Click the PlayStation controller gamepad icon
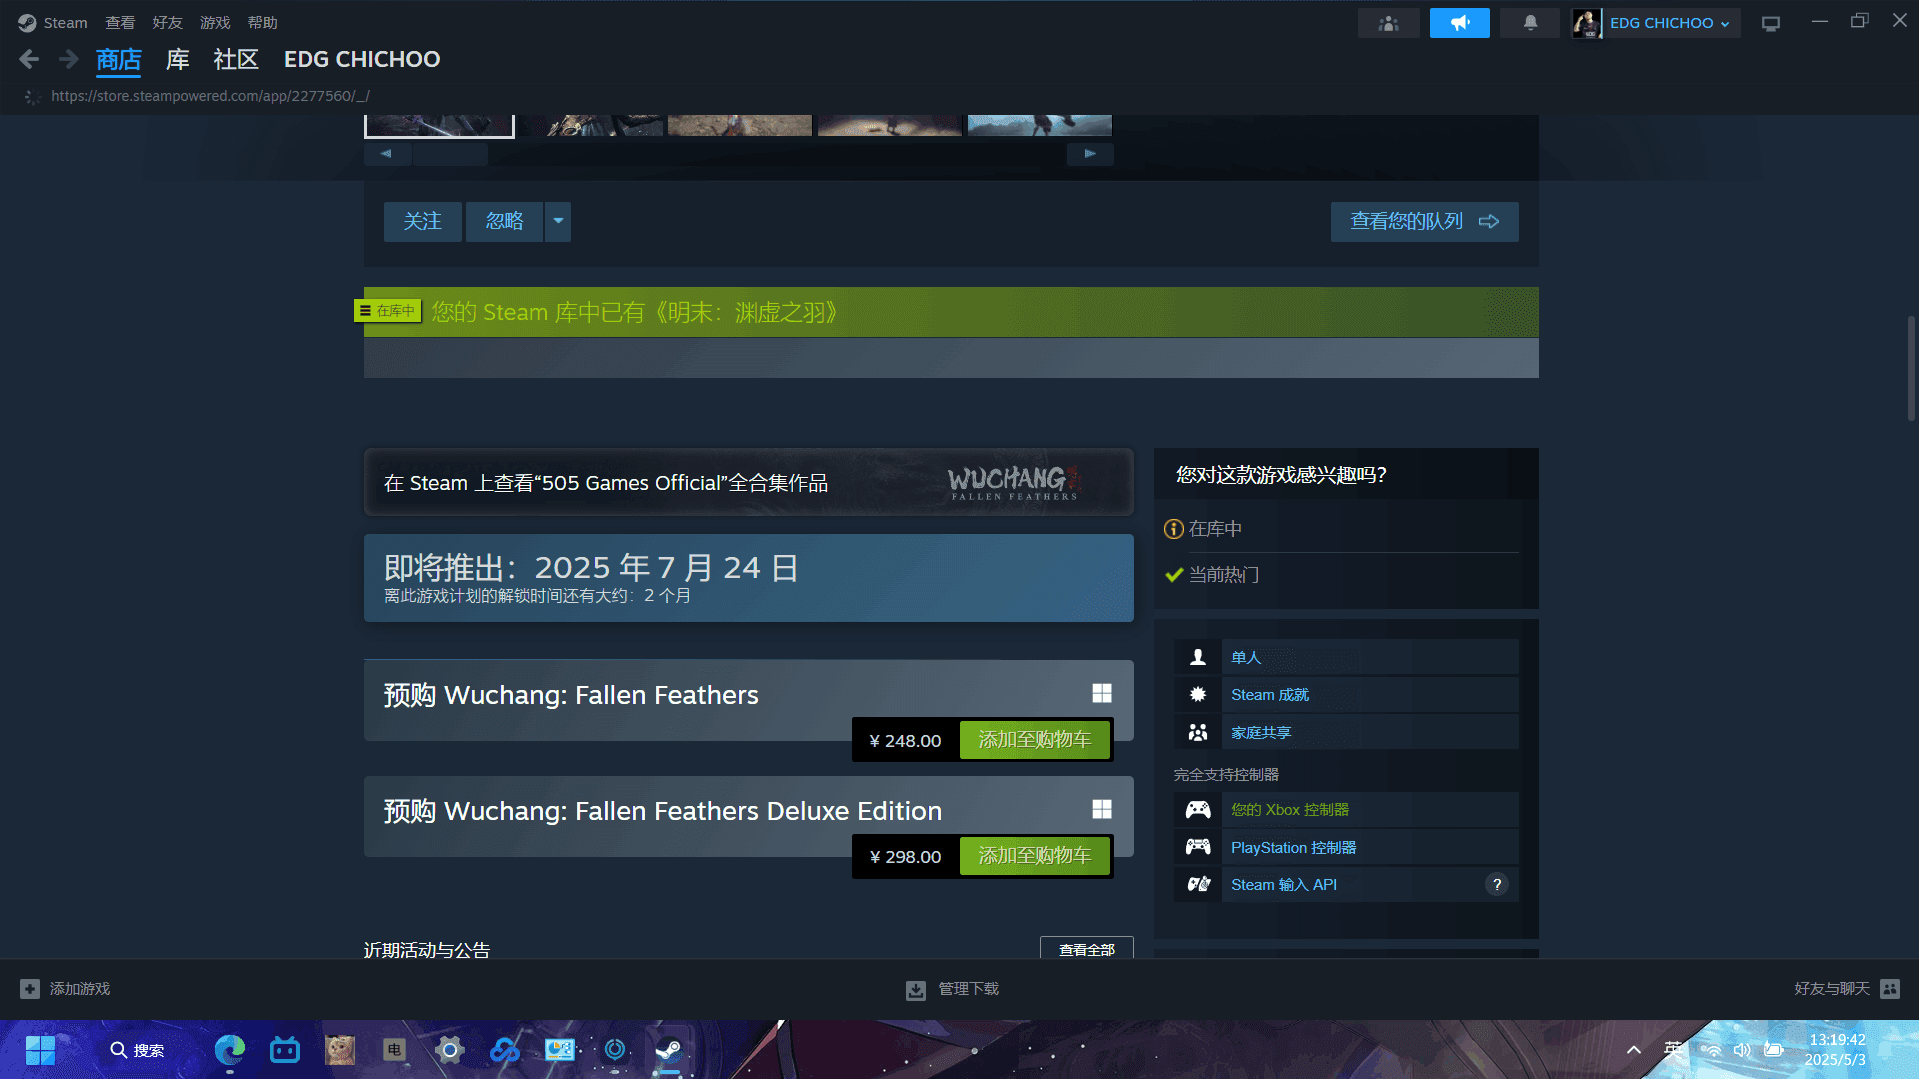1919x1079 pixels. pyautogui.click(x=1197, y=847)
